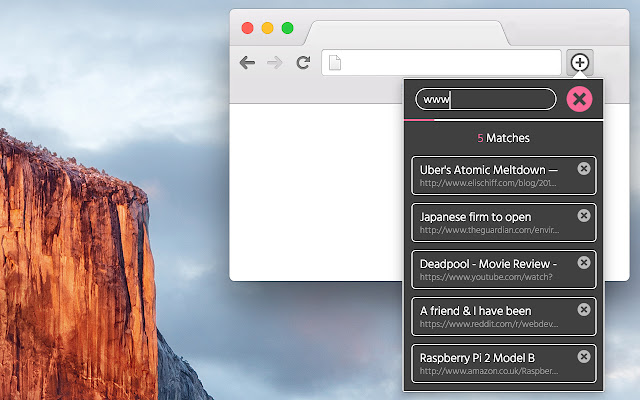
Task: Click the browser forward arrow
Action: coord(275,63)
